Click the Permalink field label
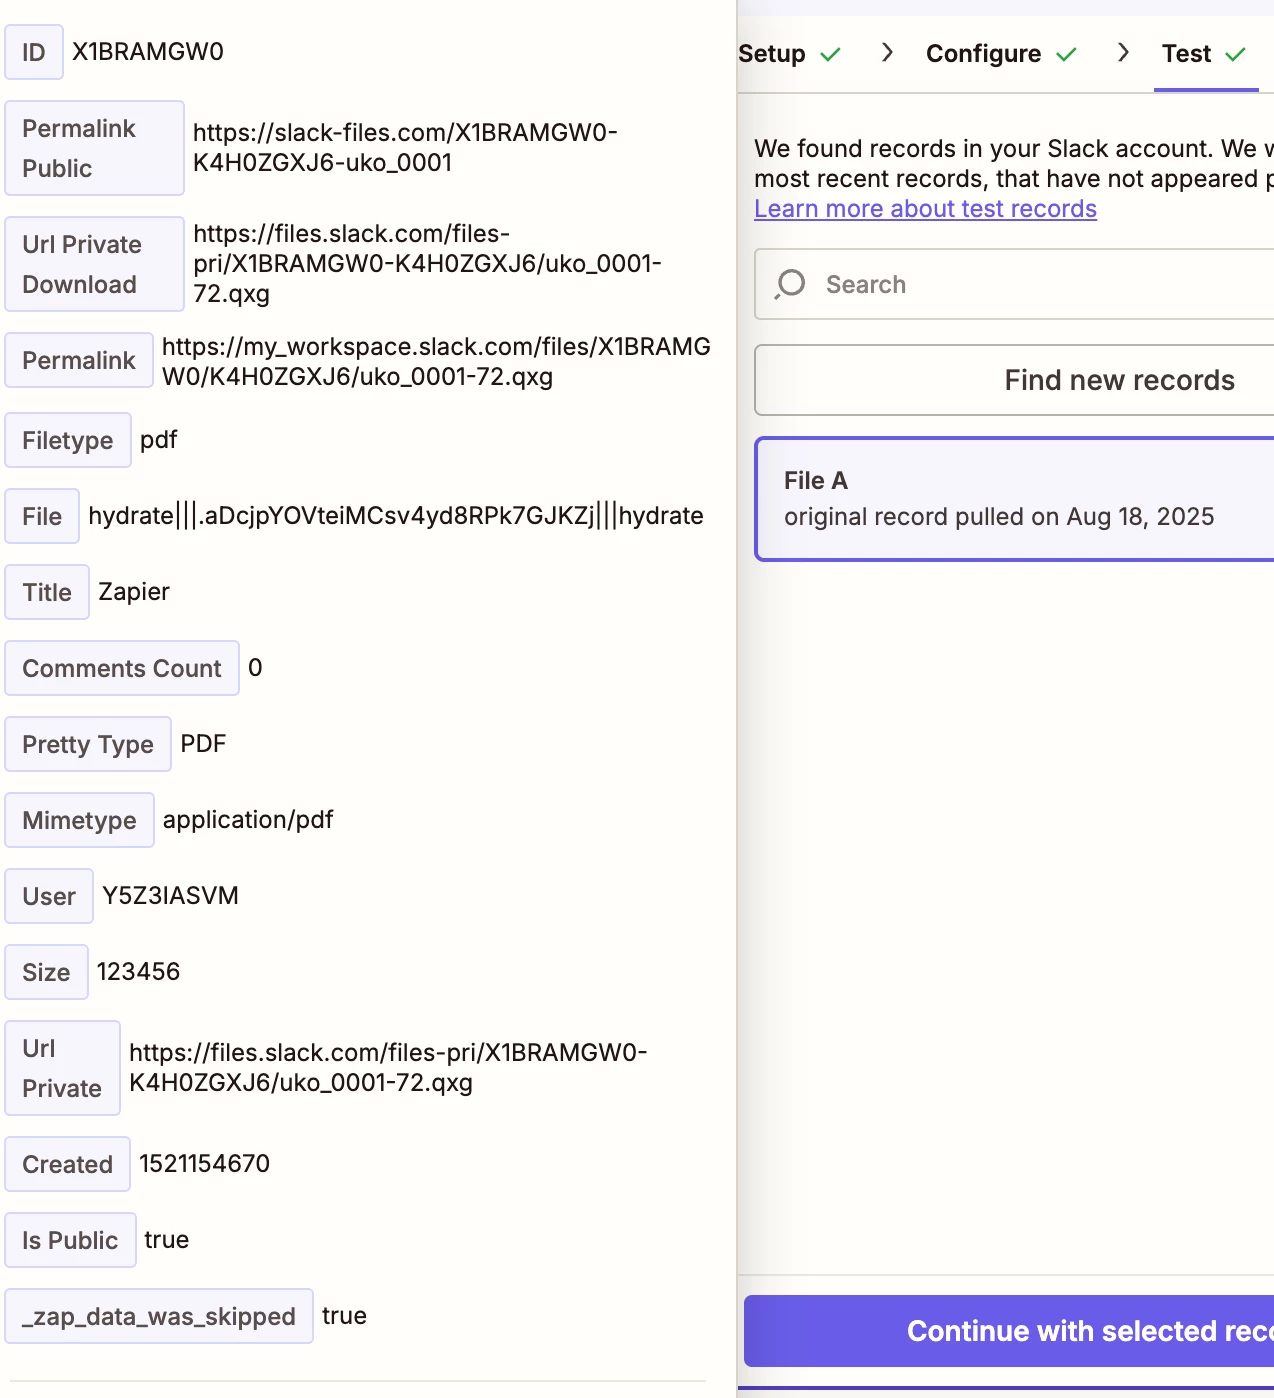This screenshot has height=1398, width=1274. click(79, 360)
